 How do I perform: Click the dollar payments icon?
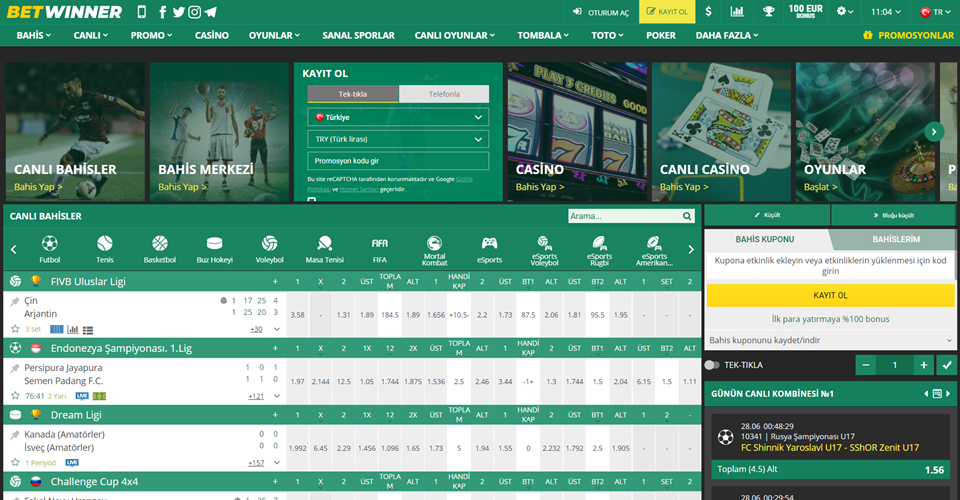[x=708, y=12]
